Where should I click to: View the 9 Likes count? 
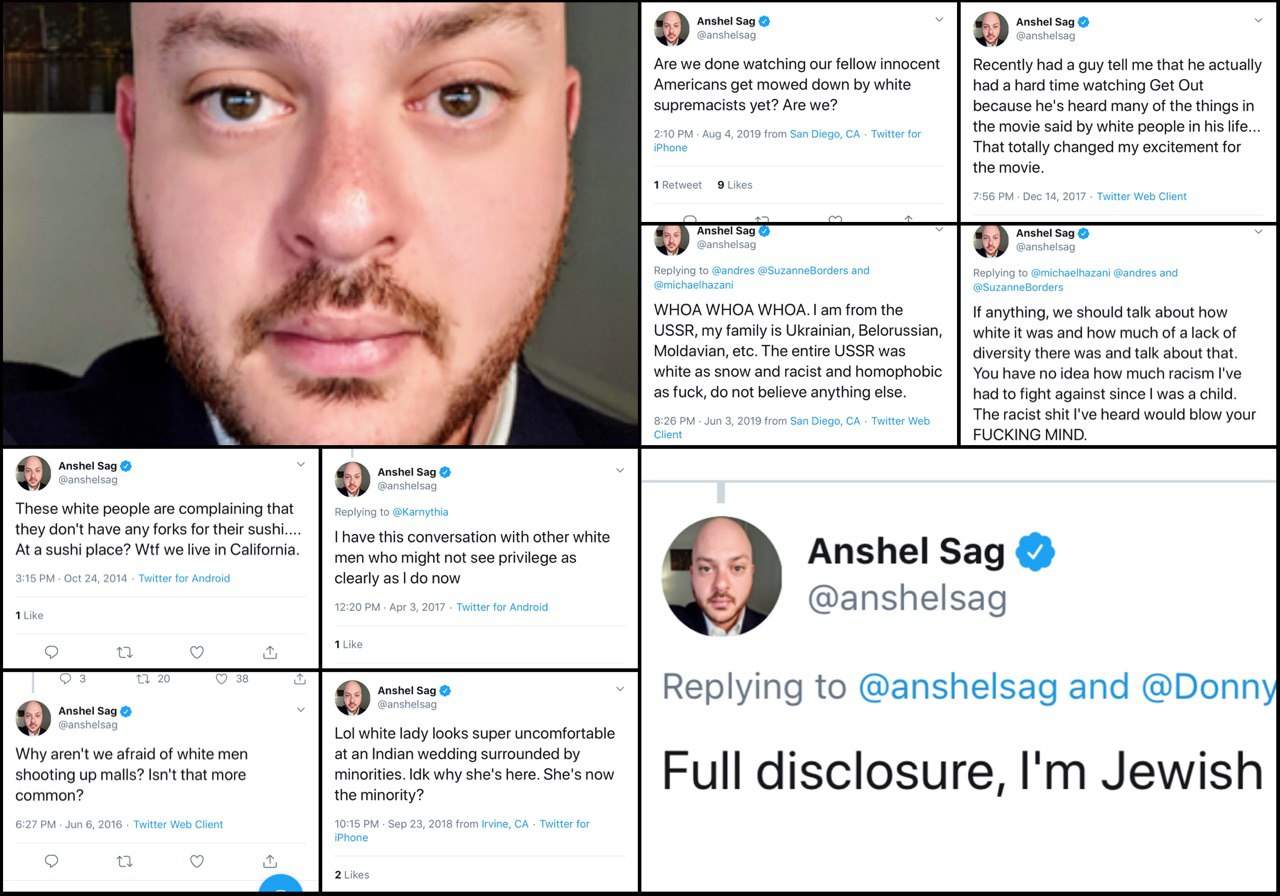[x=735, y=185]
